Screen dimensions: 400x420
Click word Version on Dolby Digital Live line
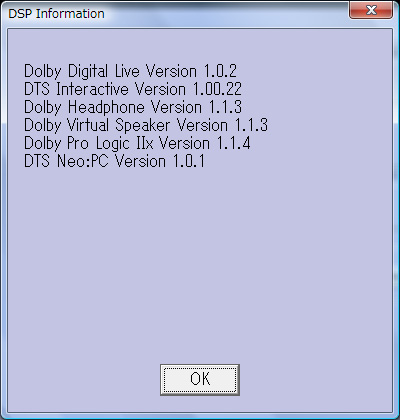(x=172, y=71)
